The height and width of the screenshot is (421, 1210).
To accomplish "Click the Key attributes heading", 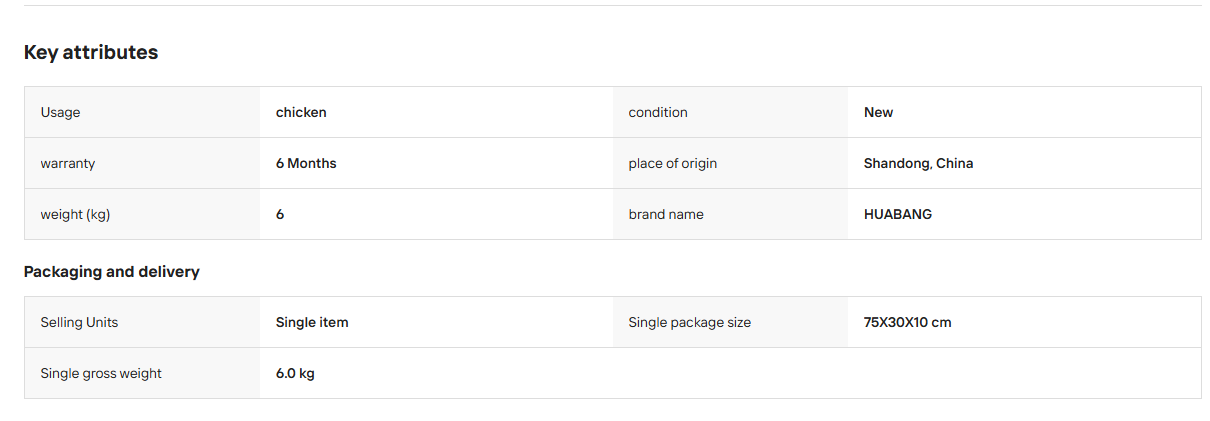I will pyautogui.click(x=91, y=53).
